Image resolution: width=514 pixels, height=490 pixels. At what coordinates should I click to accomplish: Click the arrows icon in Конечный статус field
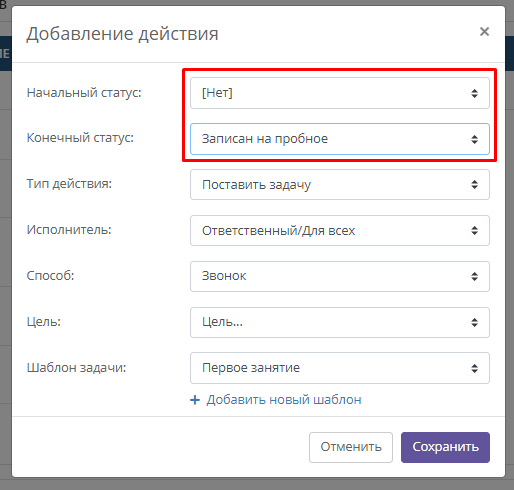(474, 139)
